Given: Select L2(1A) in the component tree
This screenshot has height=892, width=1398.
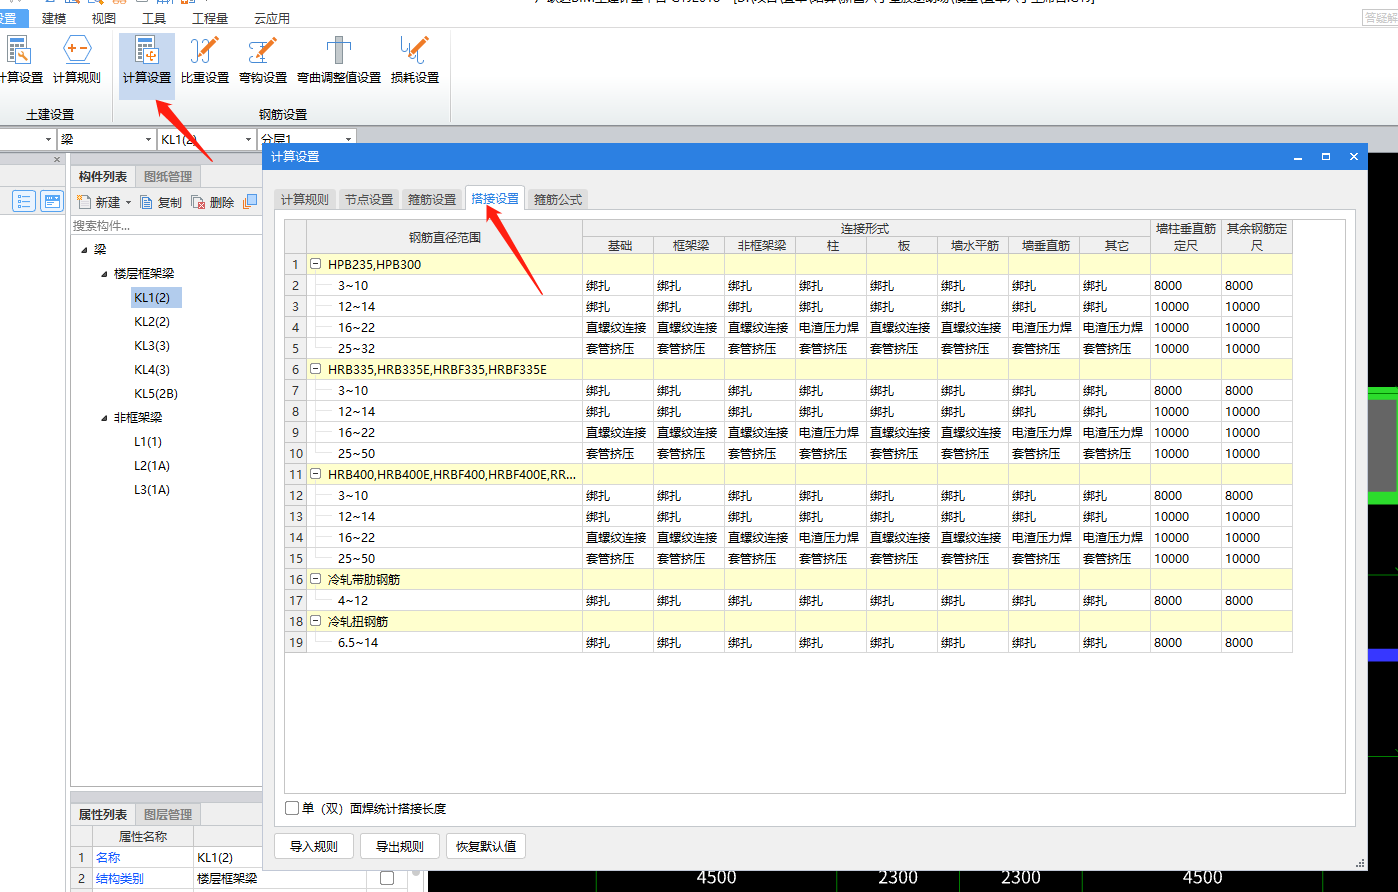Looking at the screenshot, I should click(x=152, y=466).
